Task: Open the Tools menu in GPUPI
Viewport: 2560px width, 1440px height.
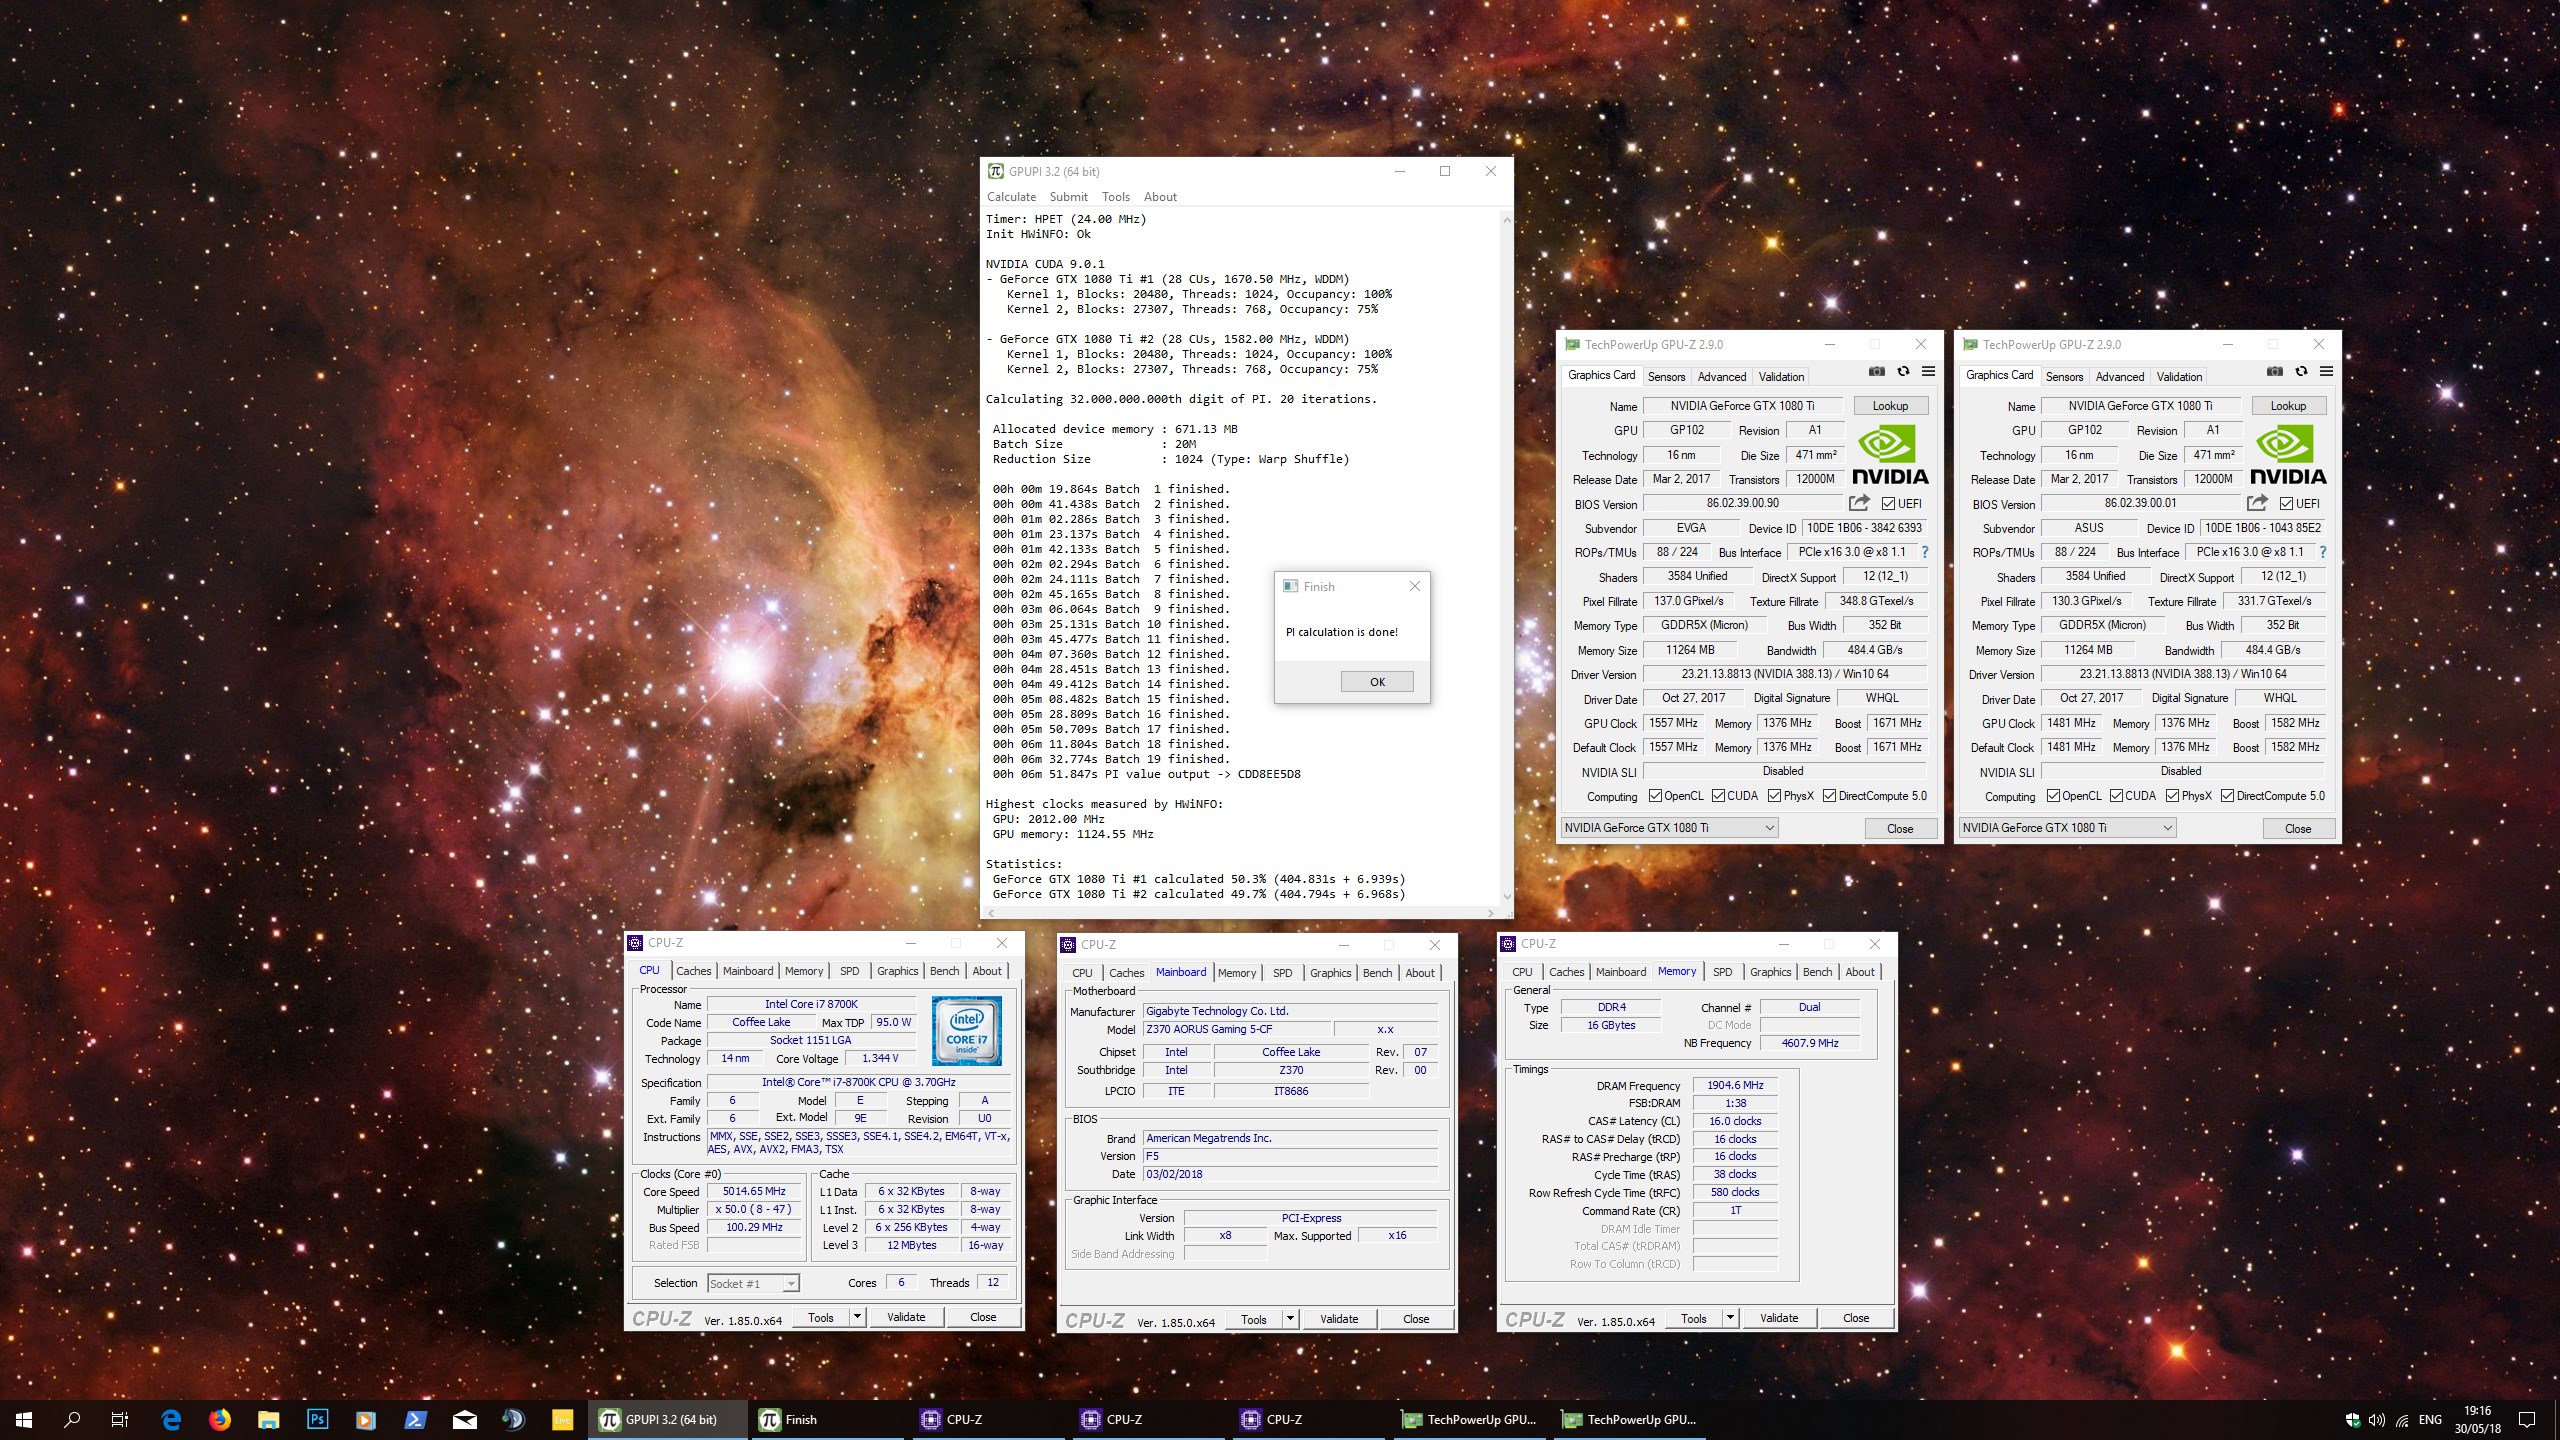Action: click(x=1115, y=197)
